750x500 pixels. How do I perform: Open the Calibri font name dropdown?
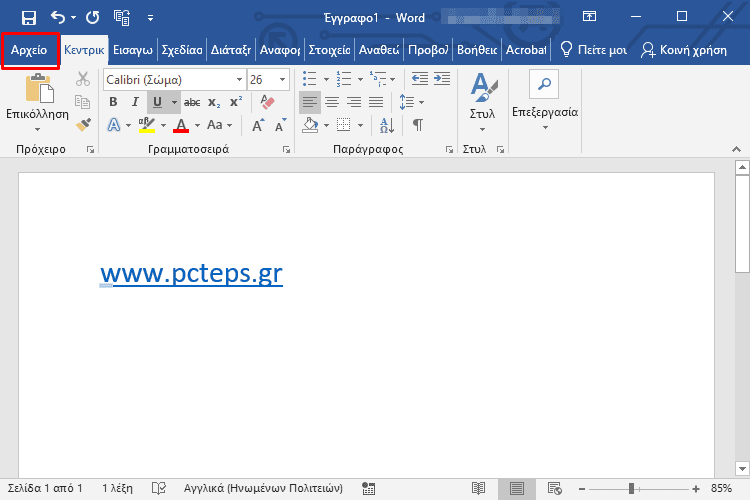pyautogui.click(x=239, y=79)
